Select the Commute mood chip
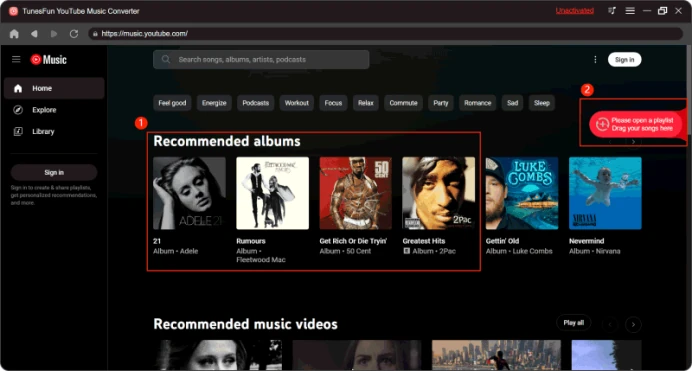The height and width of the screenshot is (372, 692). tap(403, 103)
